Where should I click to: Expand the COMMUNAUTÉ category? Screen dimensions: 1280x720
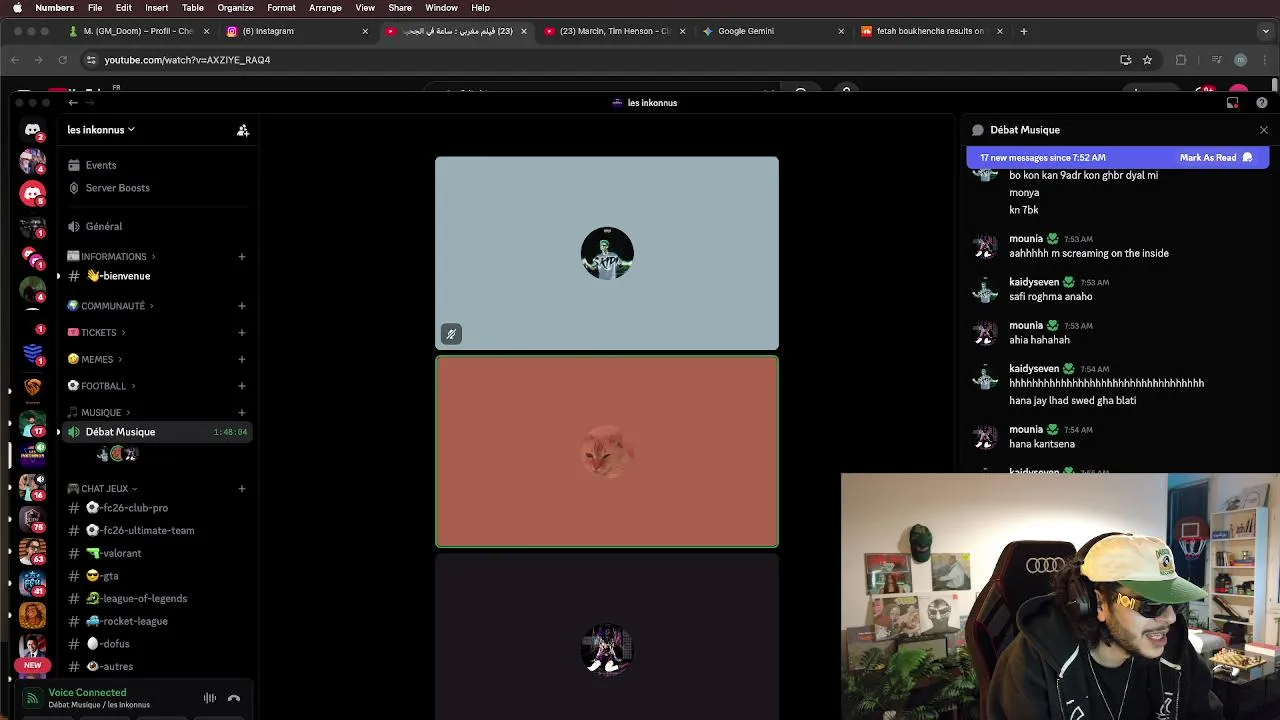110,306
